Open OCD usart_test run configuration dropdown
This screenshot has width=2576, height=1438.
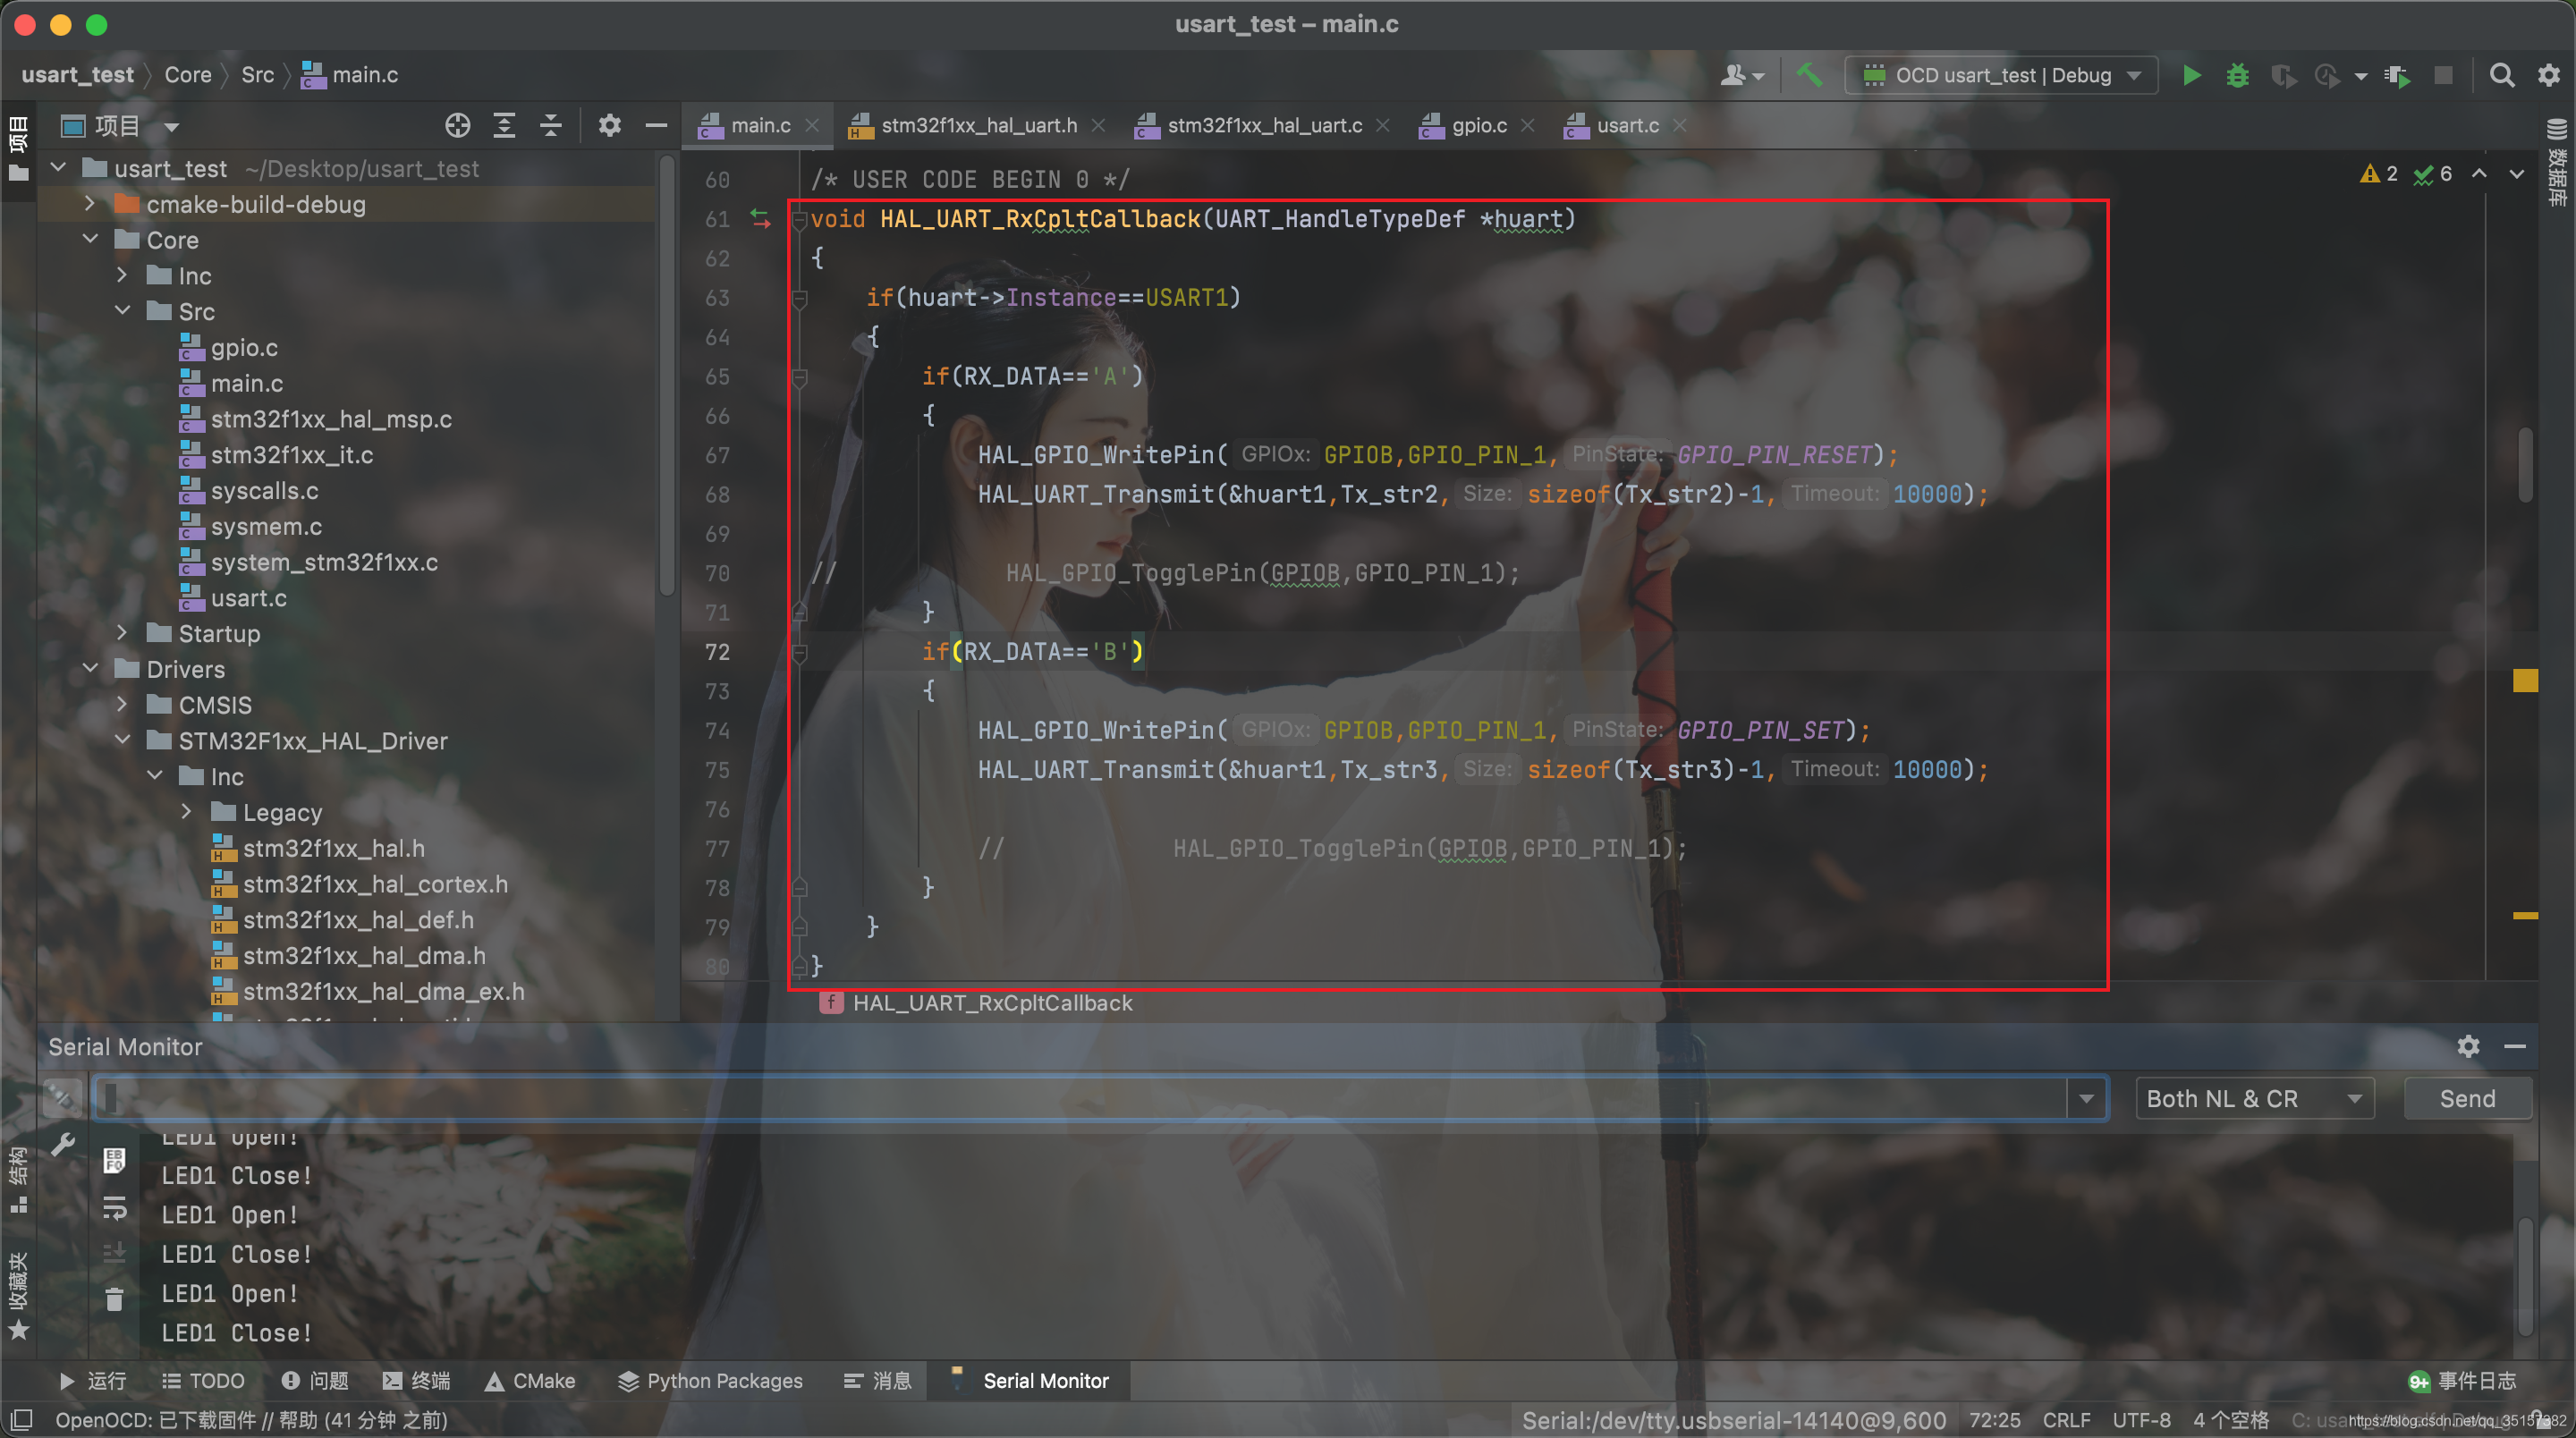point(2001,75)
